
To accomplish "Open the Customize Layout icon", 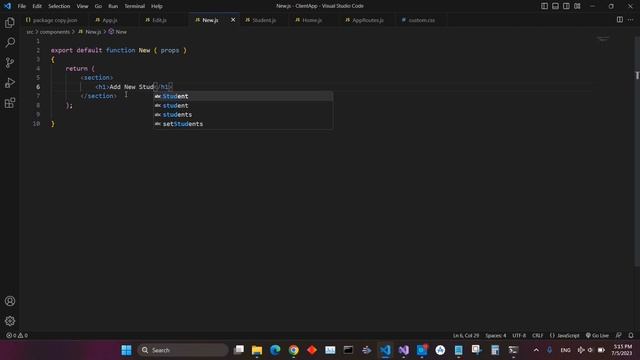I will (x=577, y=6).
